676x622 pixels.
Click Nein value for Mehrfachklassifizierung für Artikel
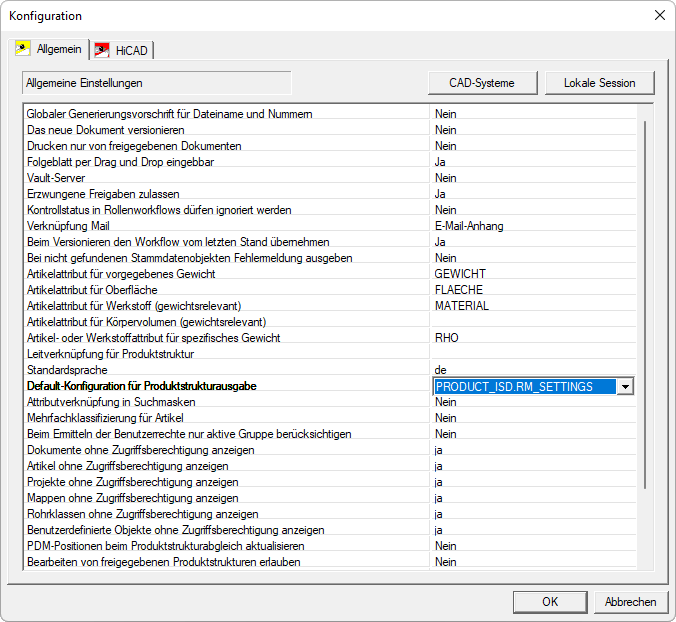tap(445, 418)
